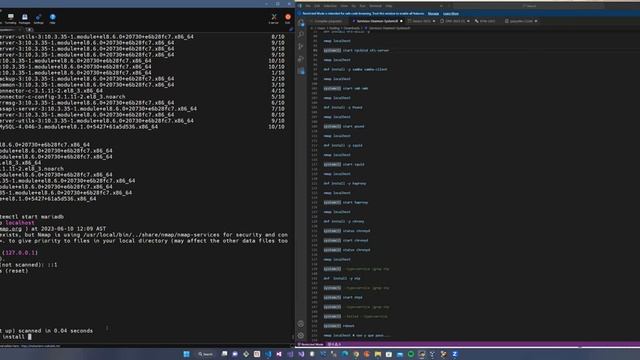Image resolution: width=640 pixels, height=360 pixels.
Task: Click Restricted Mode in VS Code status bar
Action: (312, 344)
